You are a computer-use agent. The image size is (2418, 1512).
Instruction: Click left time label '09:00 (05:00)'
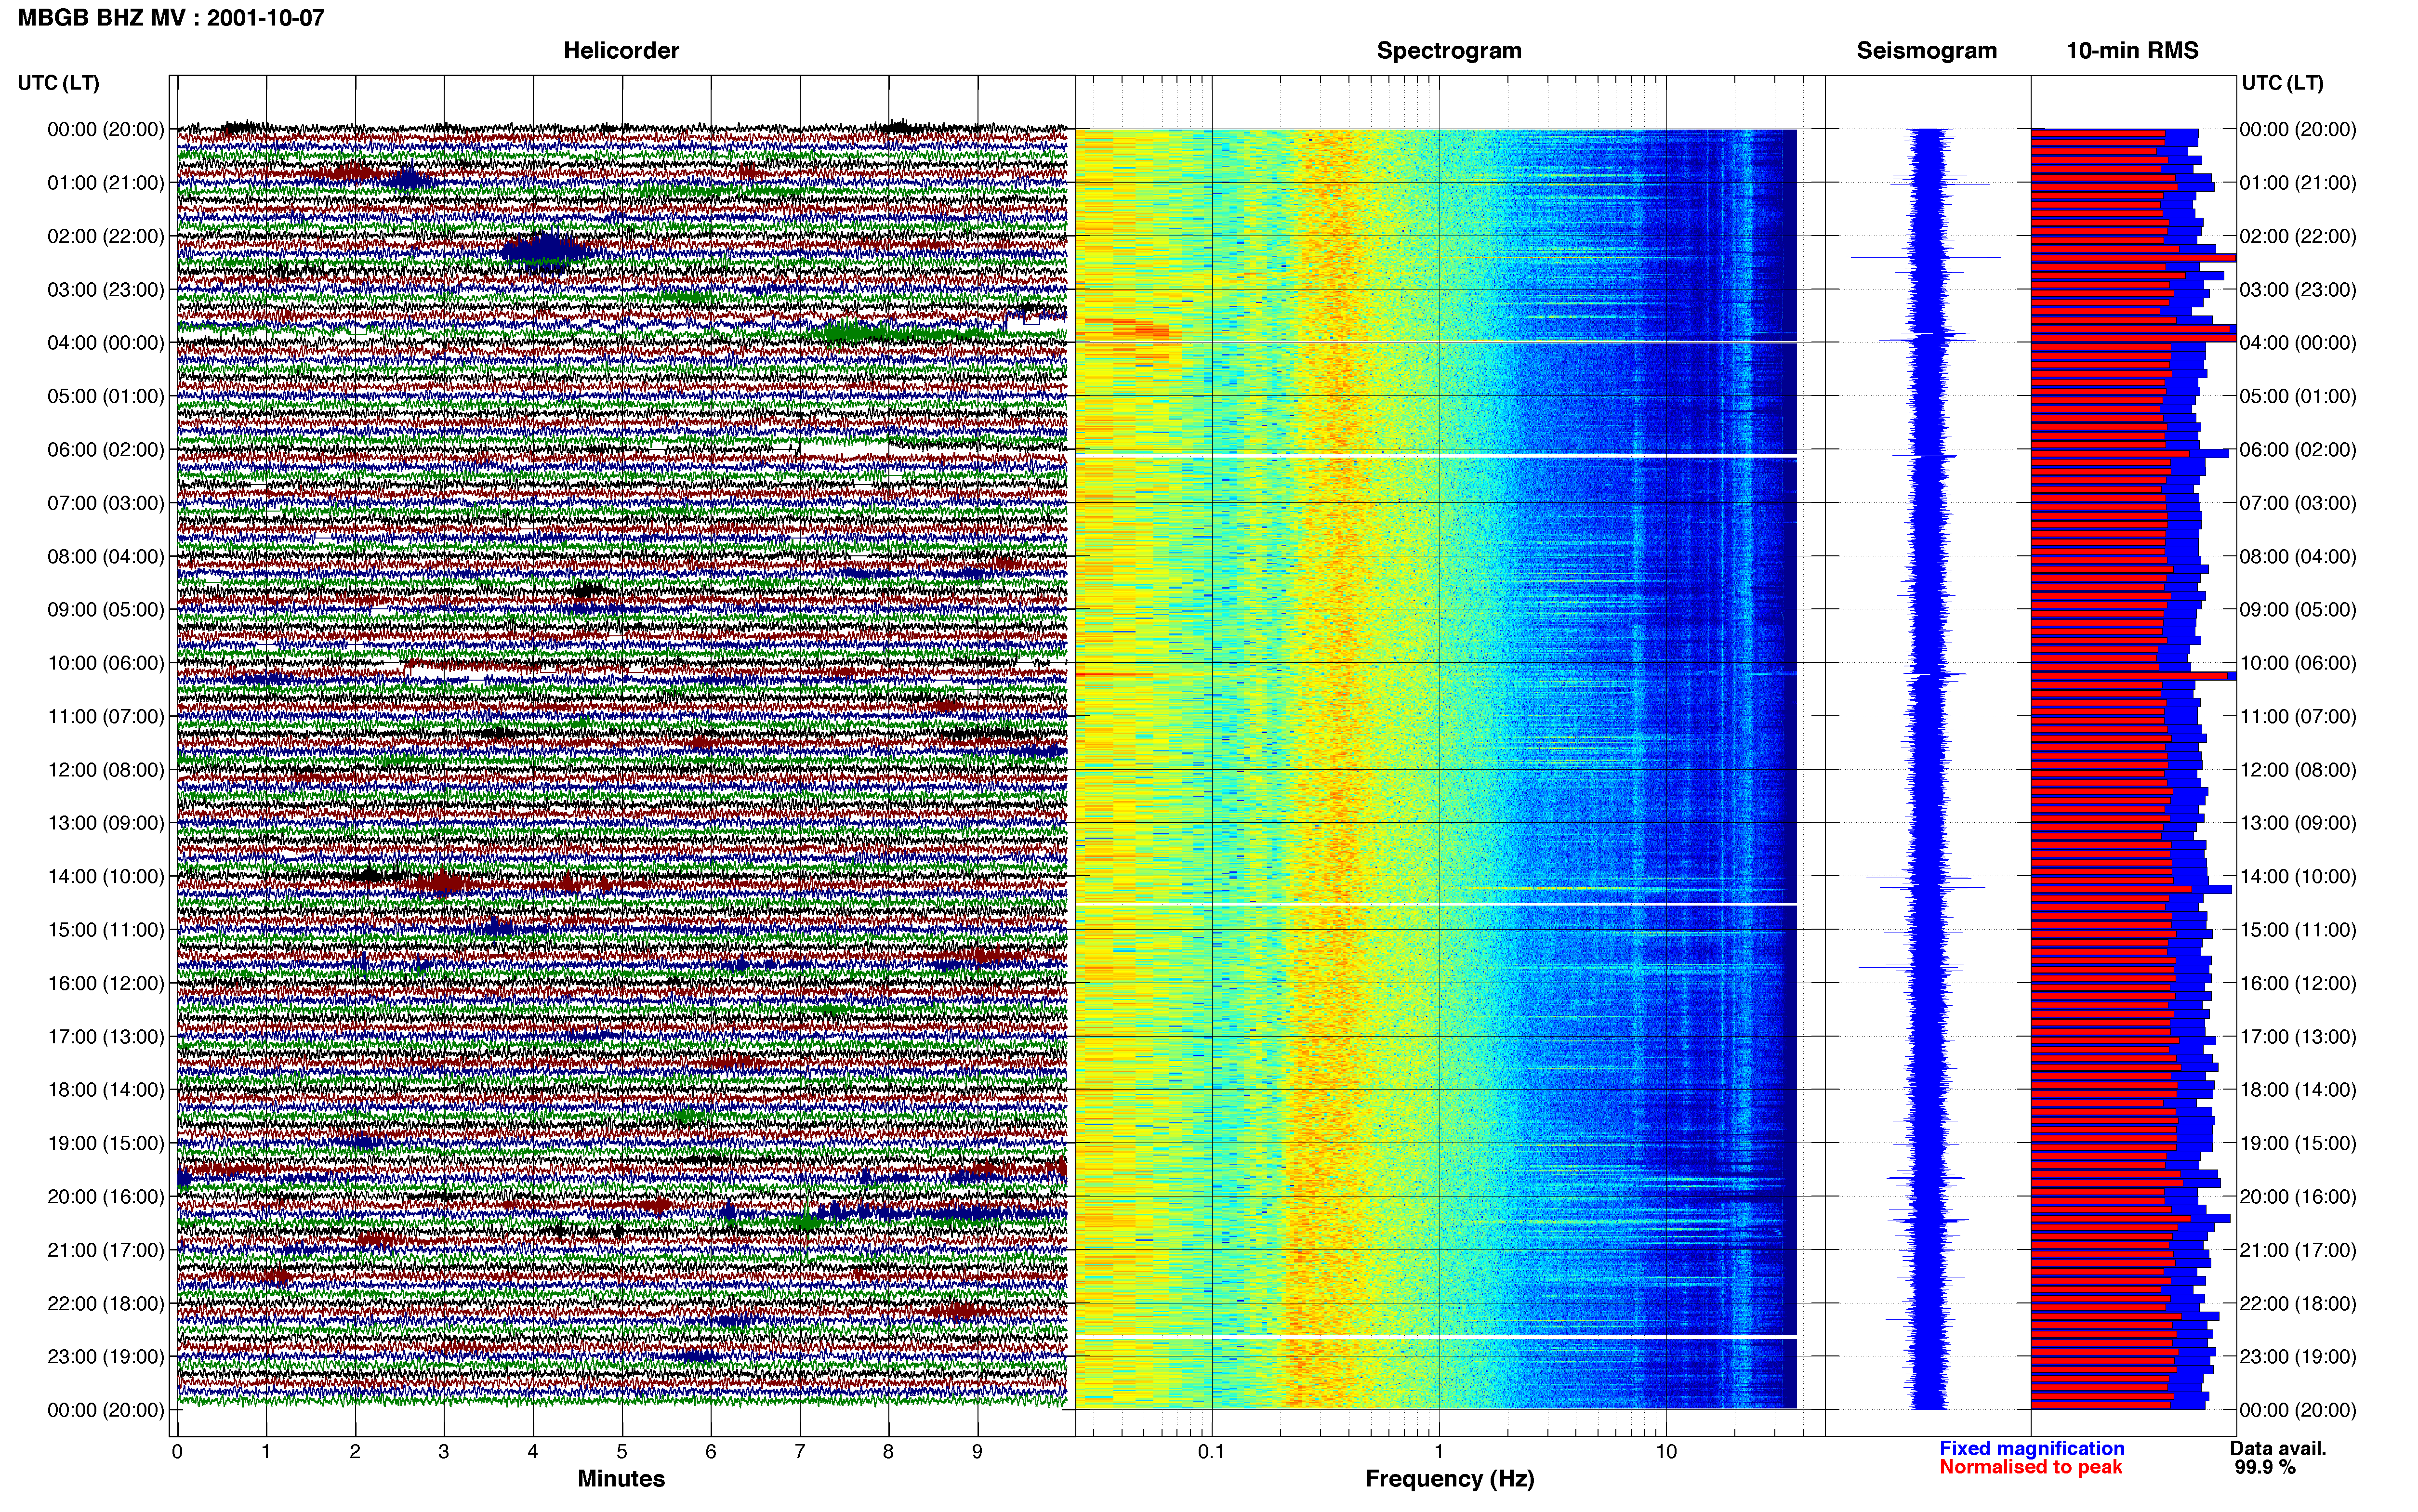pyautogui.click(x=106, y=610)
